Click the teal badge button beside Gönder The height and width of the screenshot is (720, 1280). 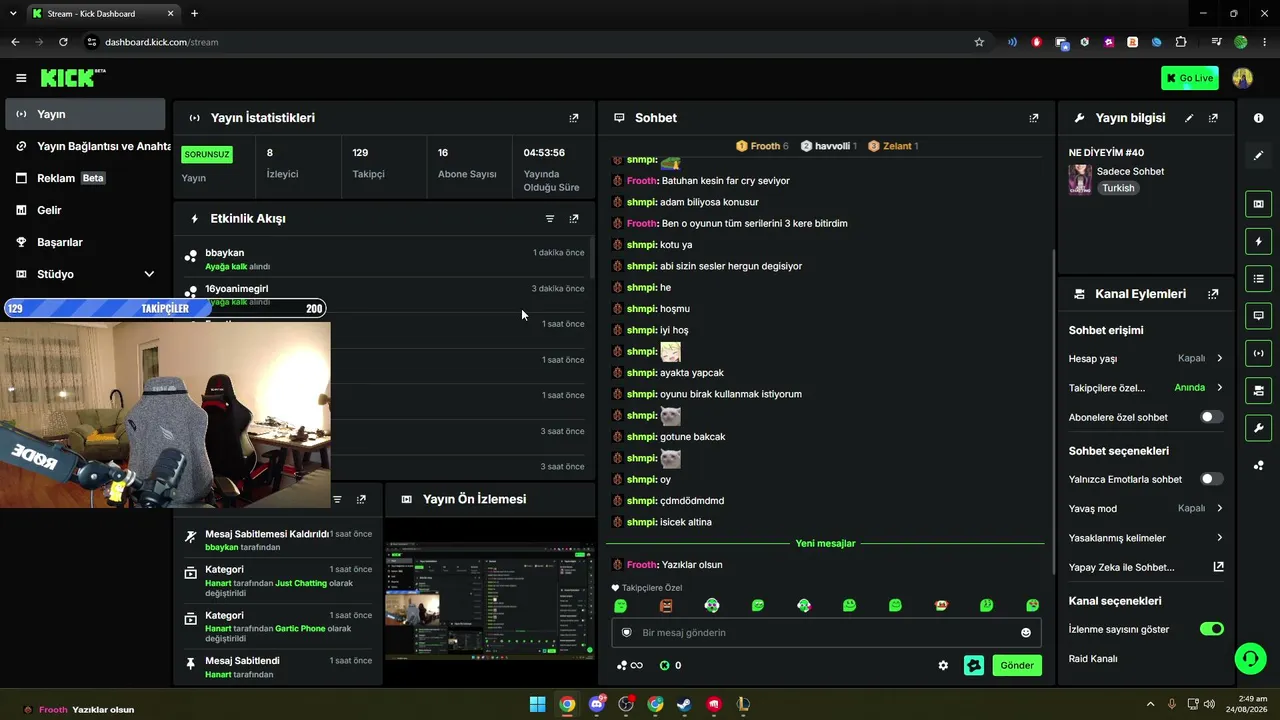tap(974, 665)
